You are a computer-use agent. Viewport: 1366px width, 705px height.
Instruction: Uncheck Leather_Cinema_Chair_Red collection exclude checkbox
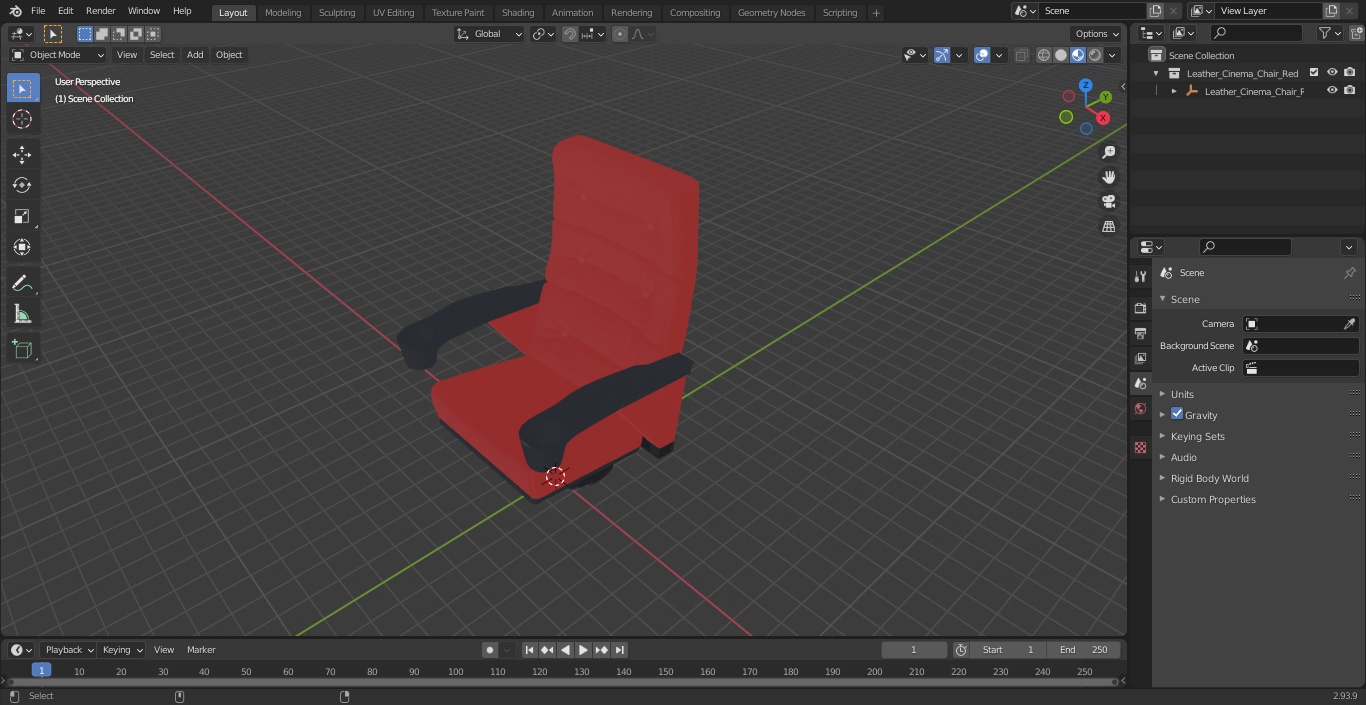[1314, 73]
